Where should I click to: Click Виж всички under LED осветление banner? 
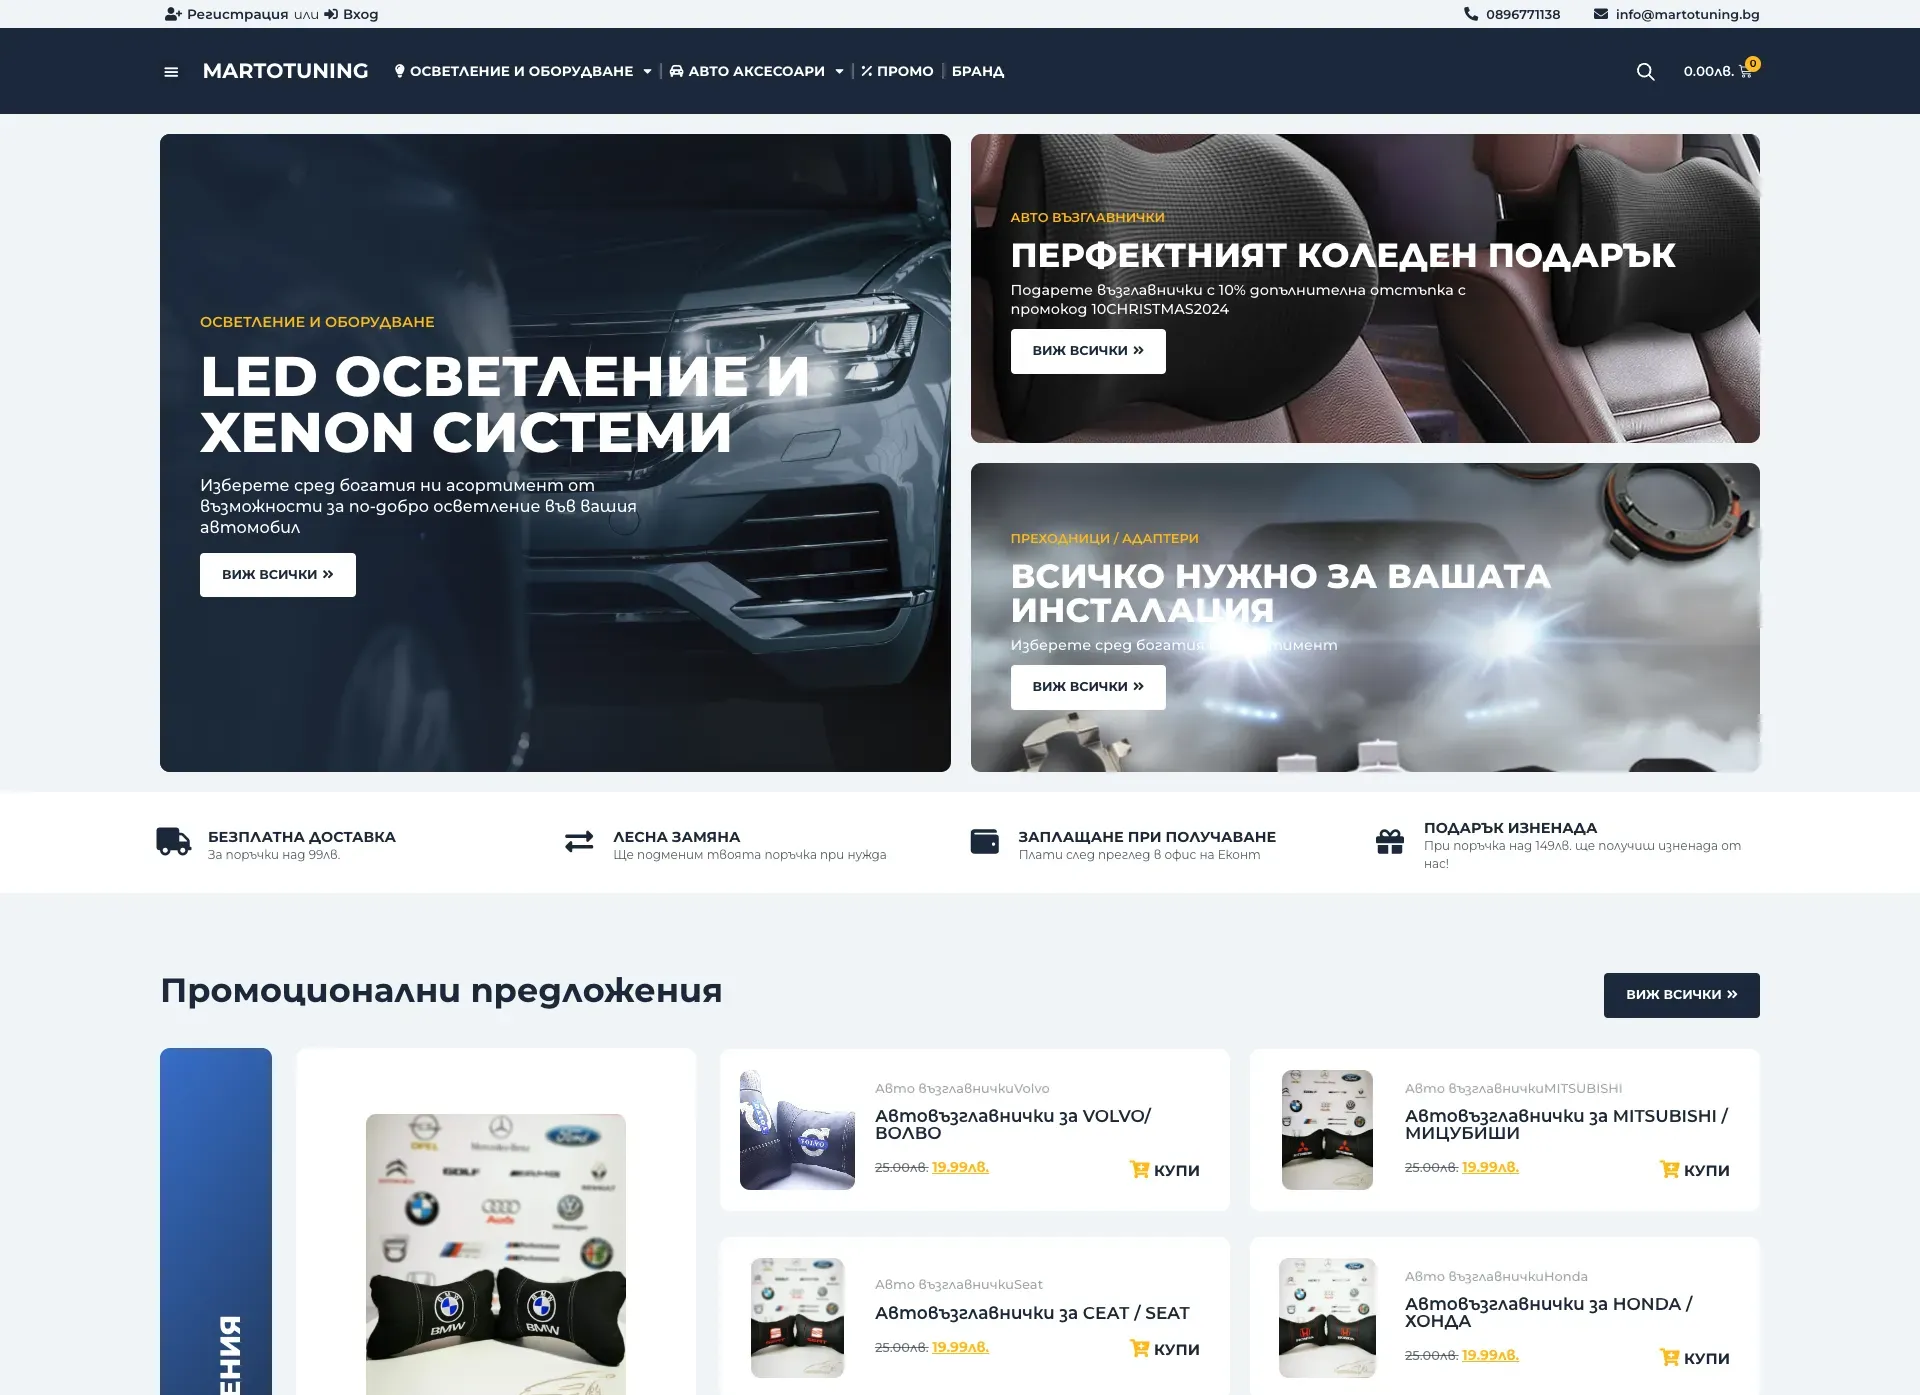coord(278,575)
